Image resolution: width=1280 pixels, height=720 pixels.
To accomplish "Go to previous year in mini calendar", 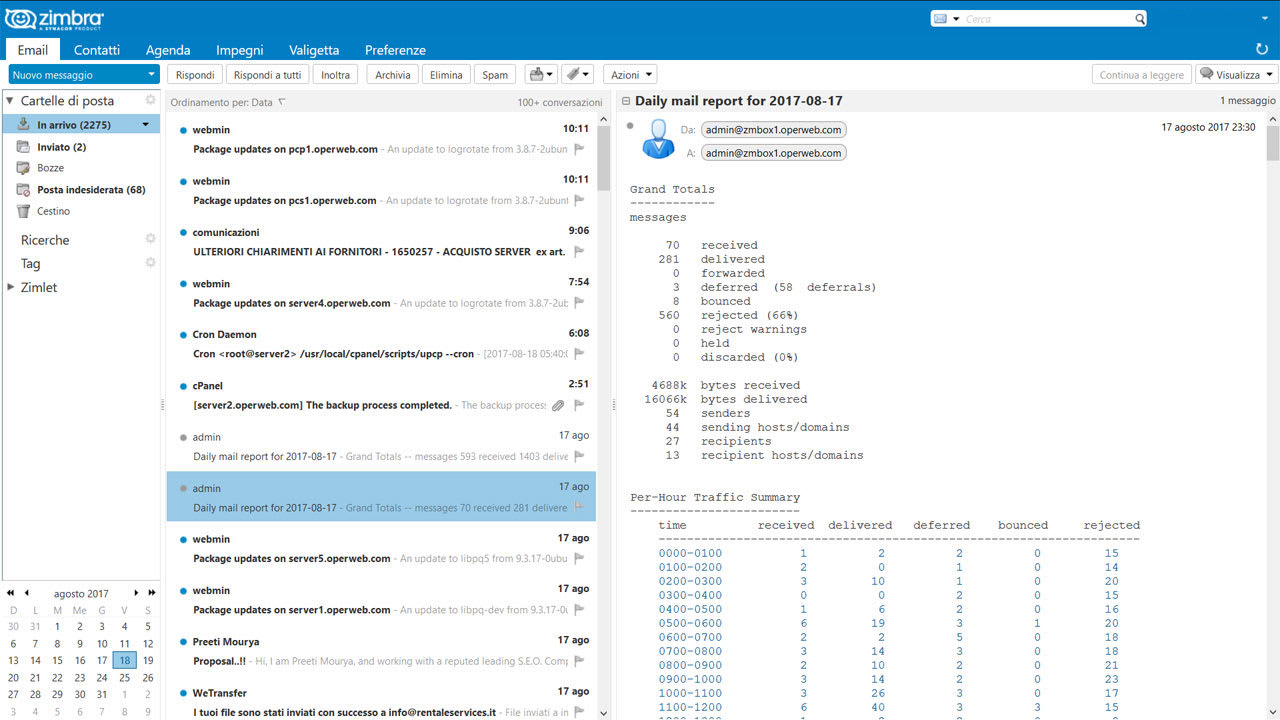I will [x=10, y=593].
